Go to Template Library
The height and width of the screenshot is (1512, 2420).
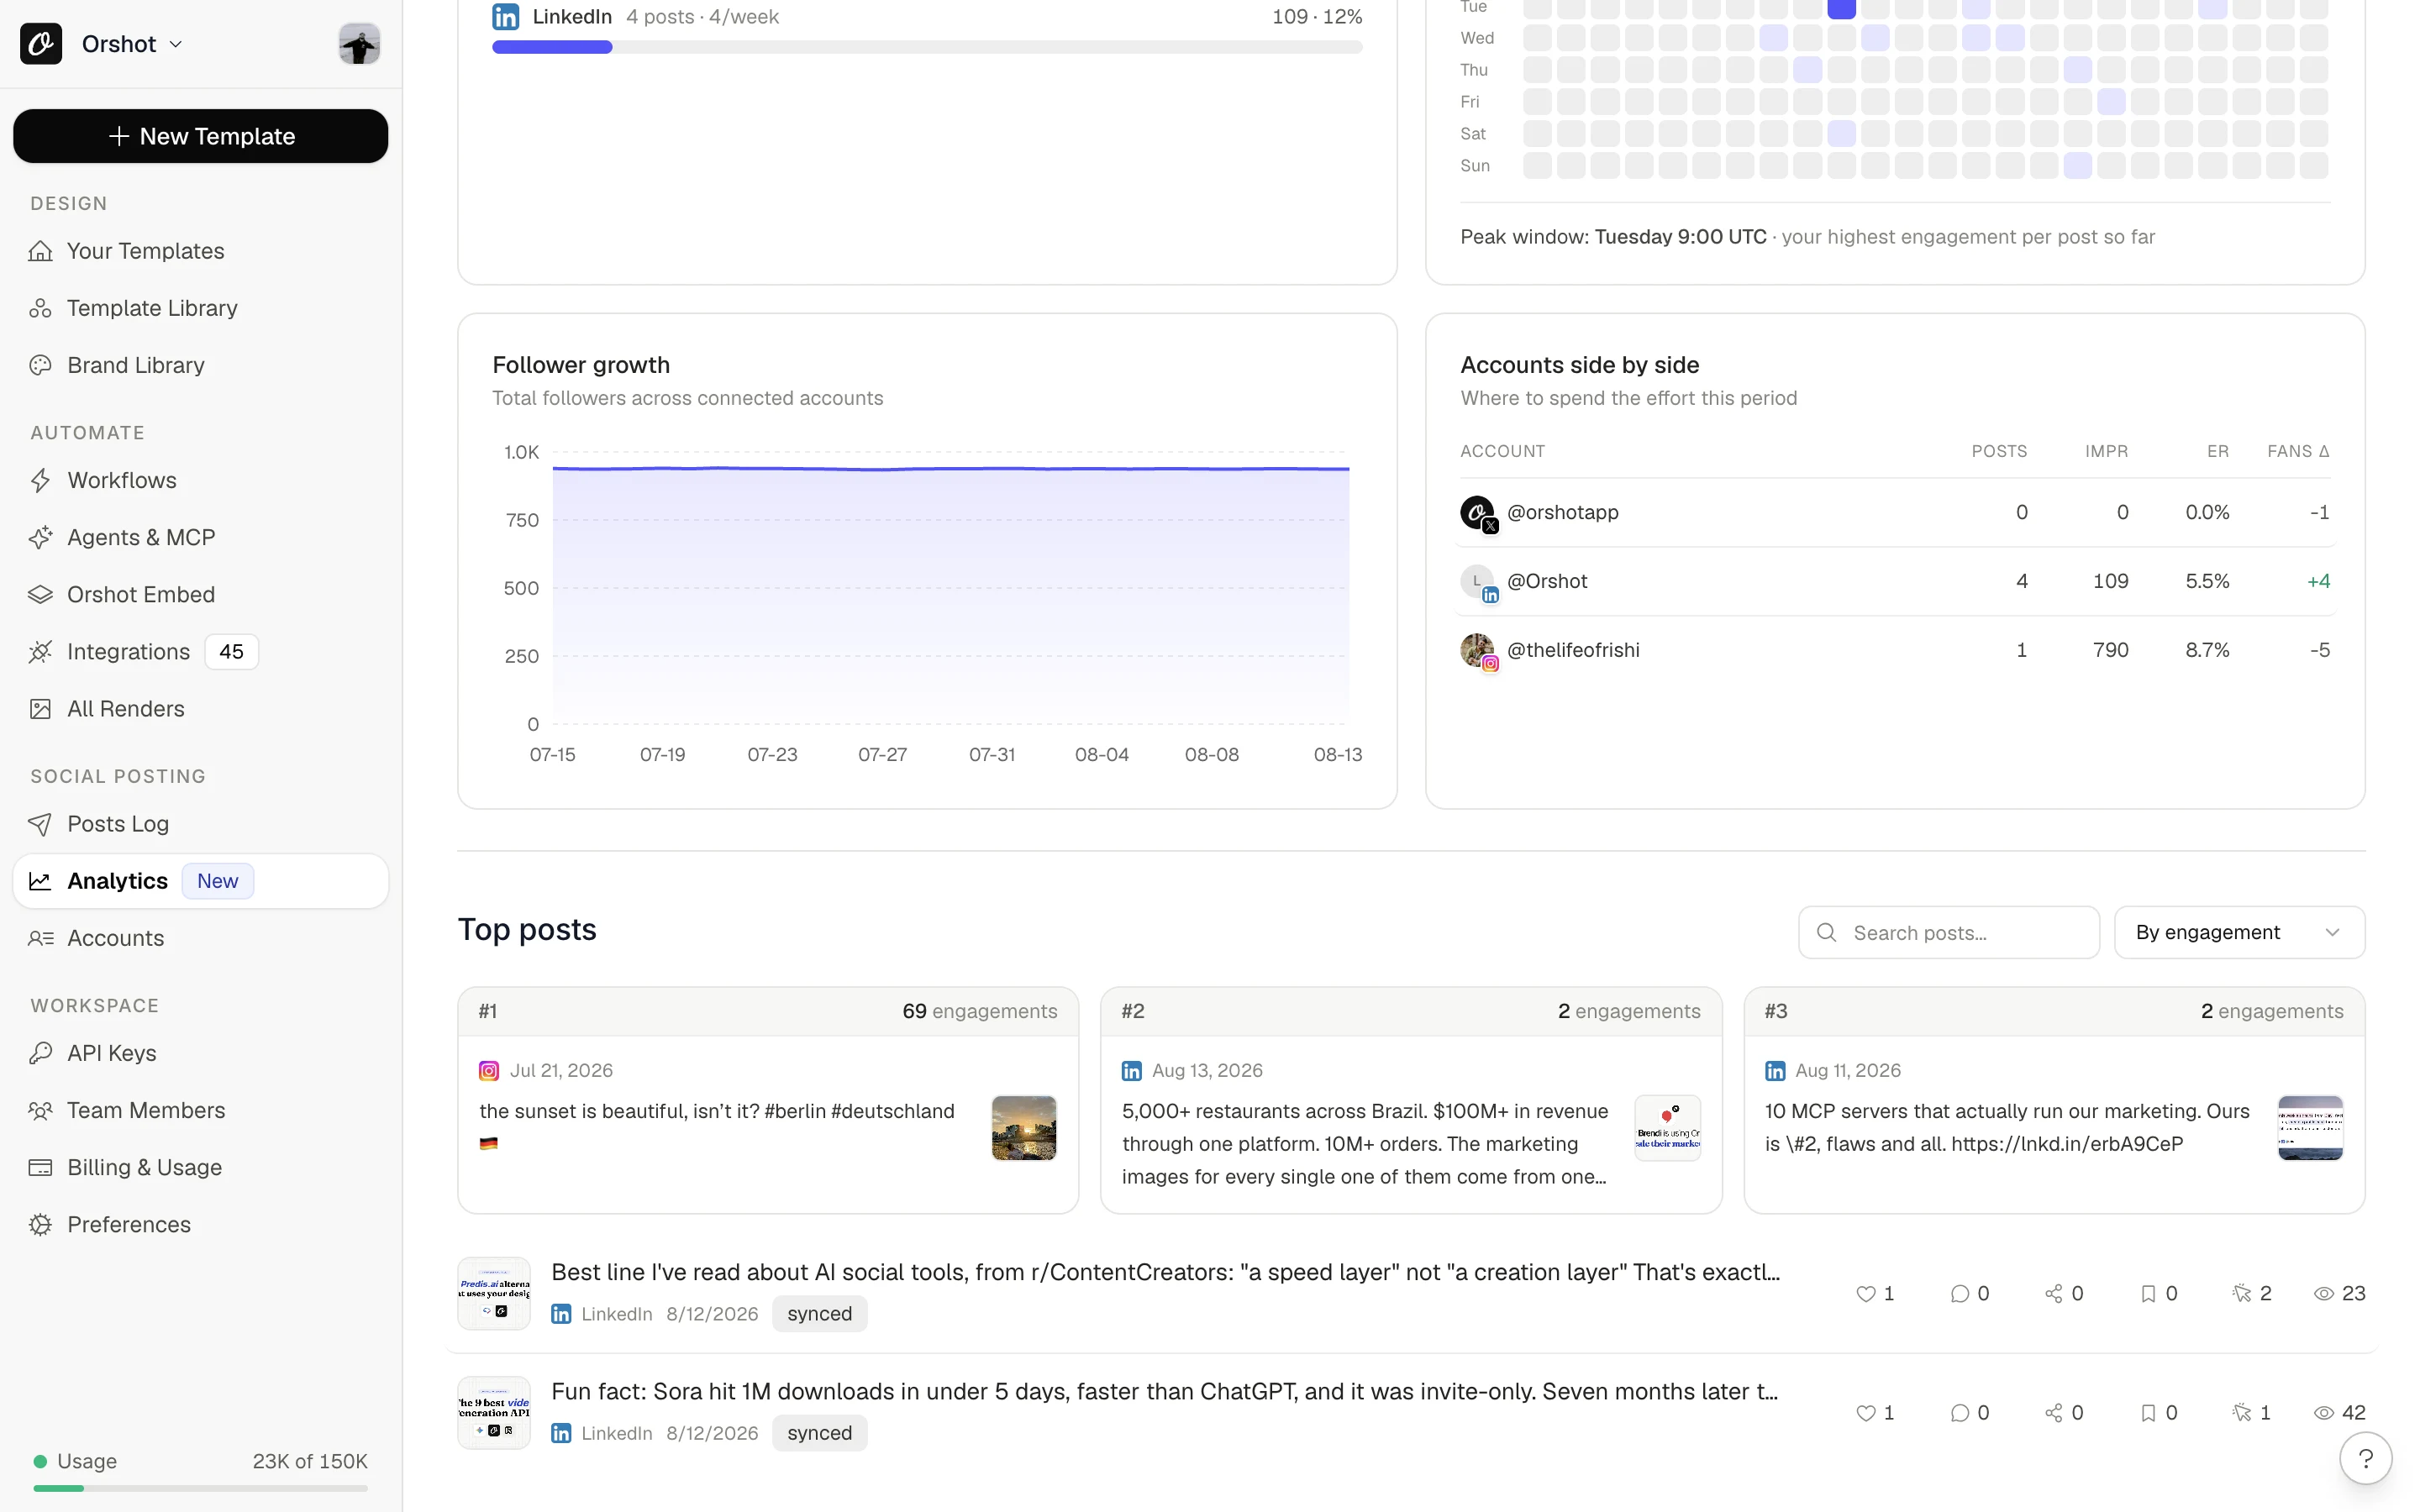[x=152, y=308]
